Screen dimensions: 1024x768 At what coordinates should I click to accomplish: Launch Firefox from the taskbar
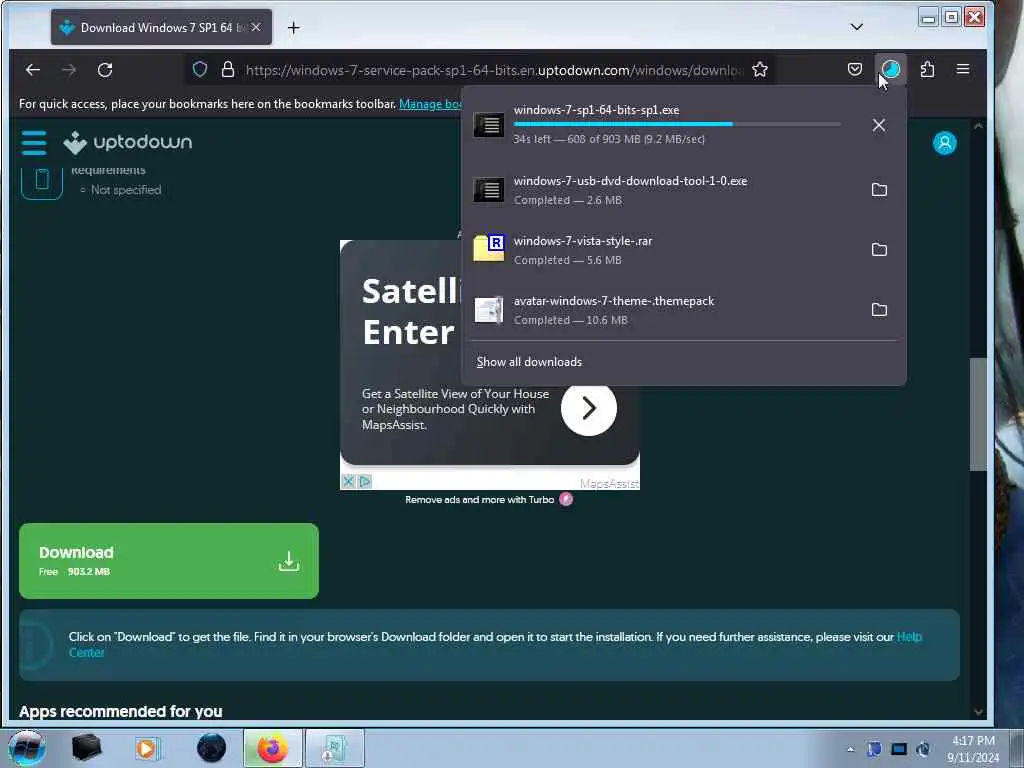click(x=272, y=748)
